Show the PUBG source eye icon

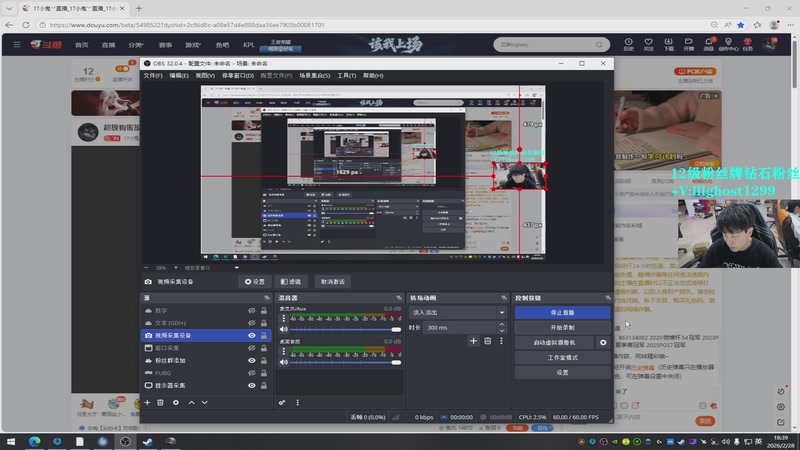[252, 373]
